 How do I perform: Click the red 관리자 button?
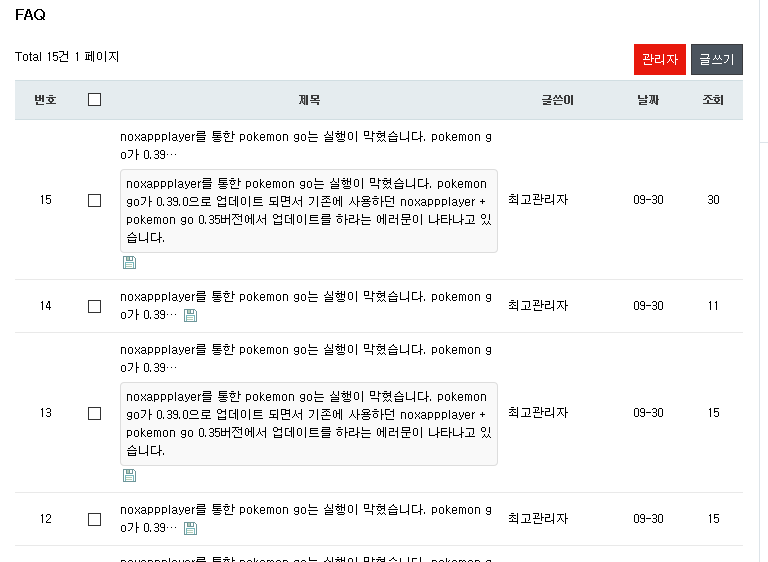pos(659,59)
